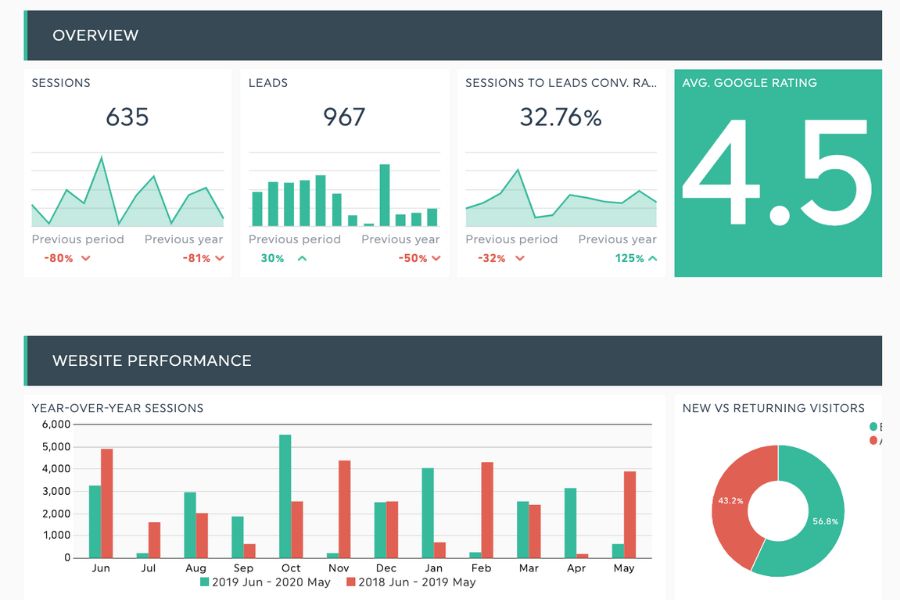900x600 pixels.
Task: Select the 635 sessions value
Action: point(127,117)
